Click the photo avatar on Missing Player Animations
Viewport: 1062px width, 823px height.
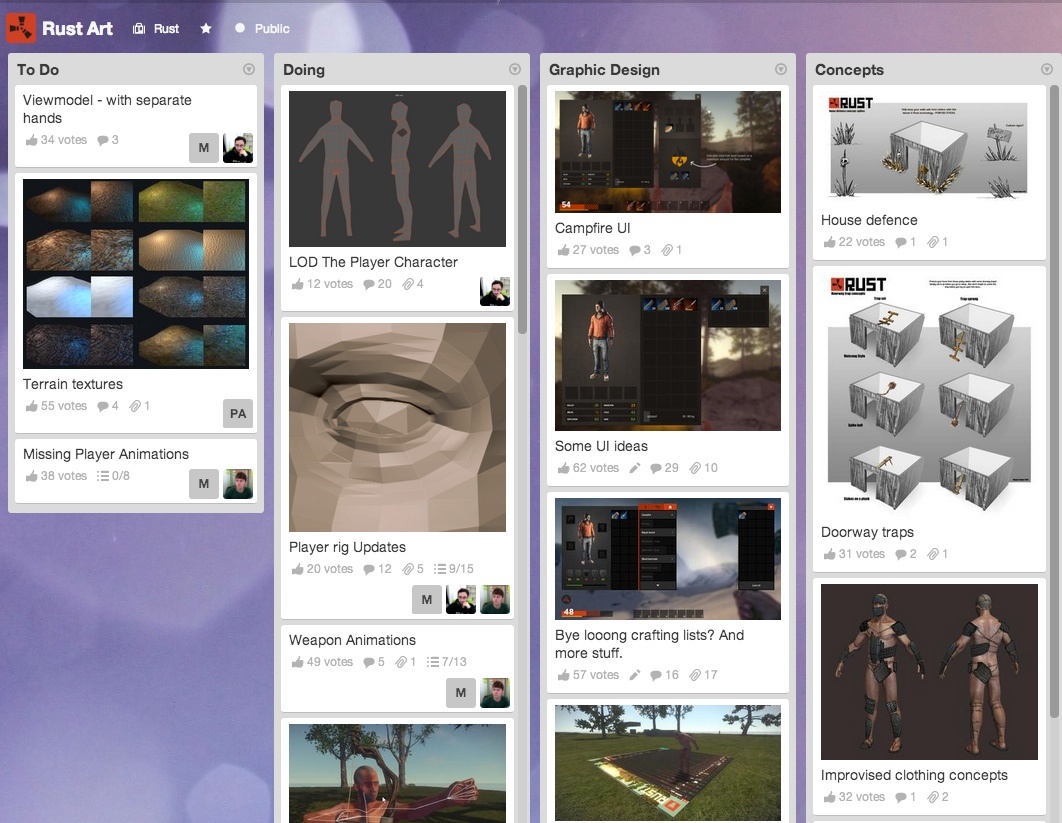(238, 484)
